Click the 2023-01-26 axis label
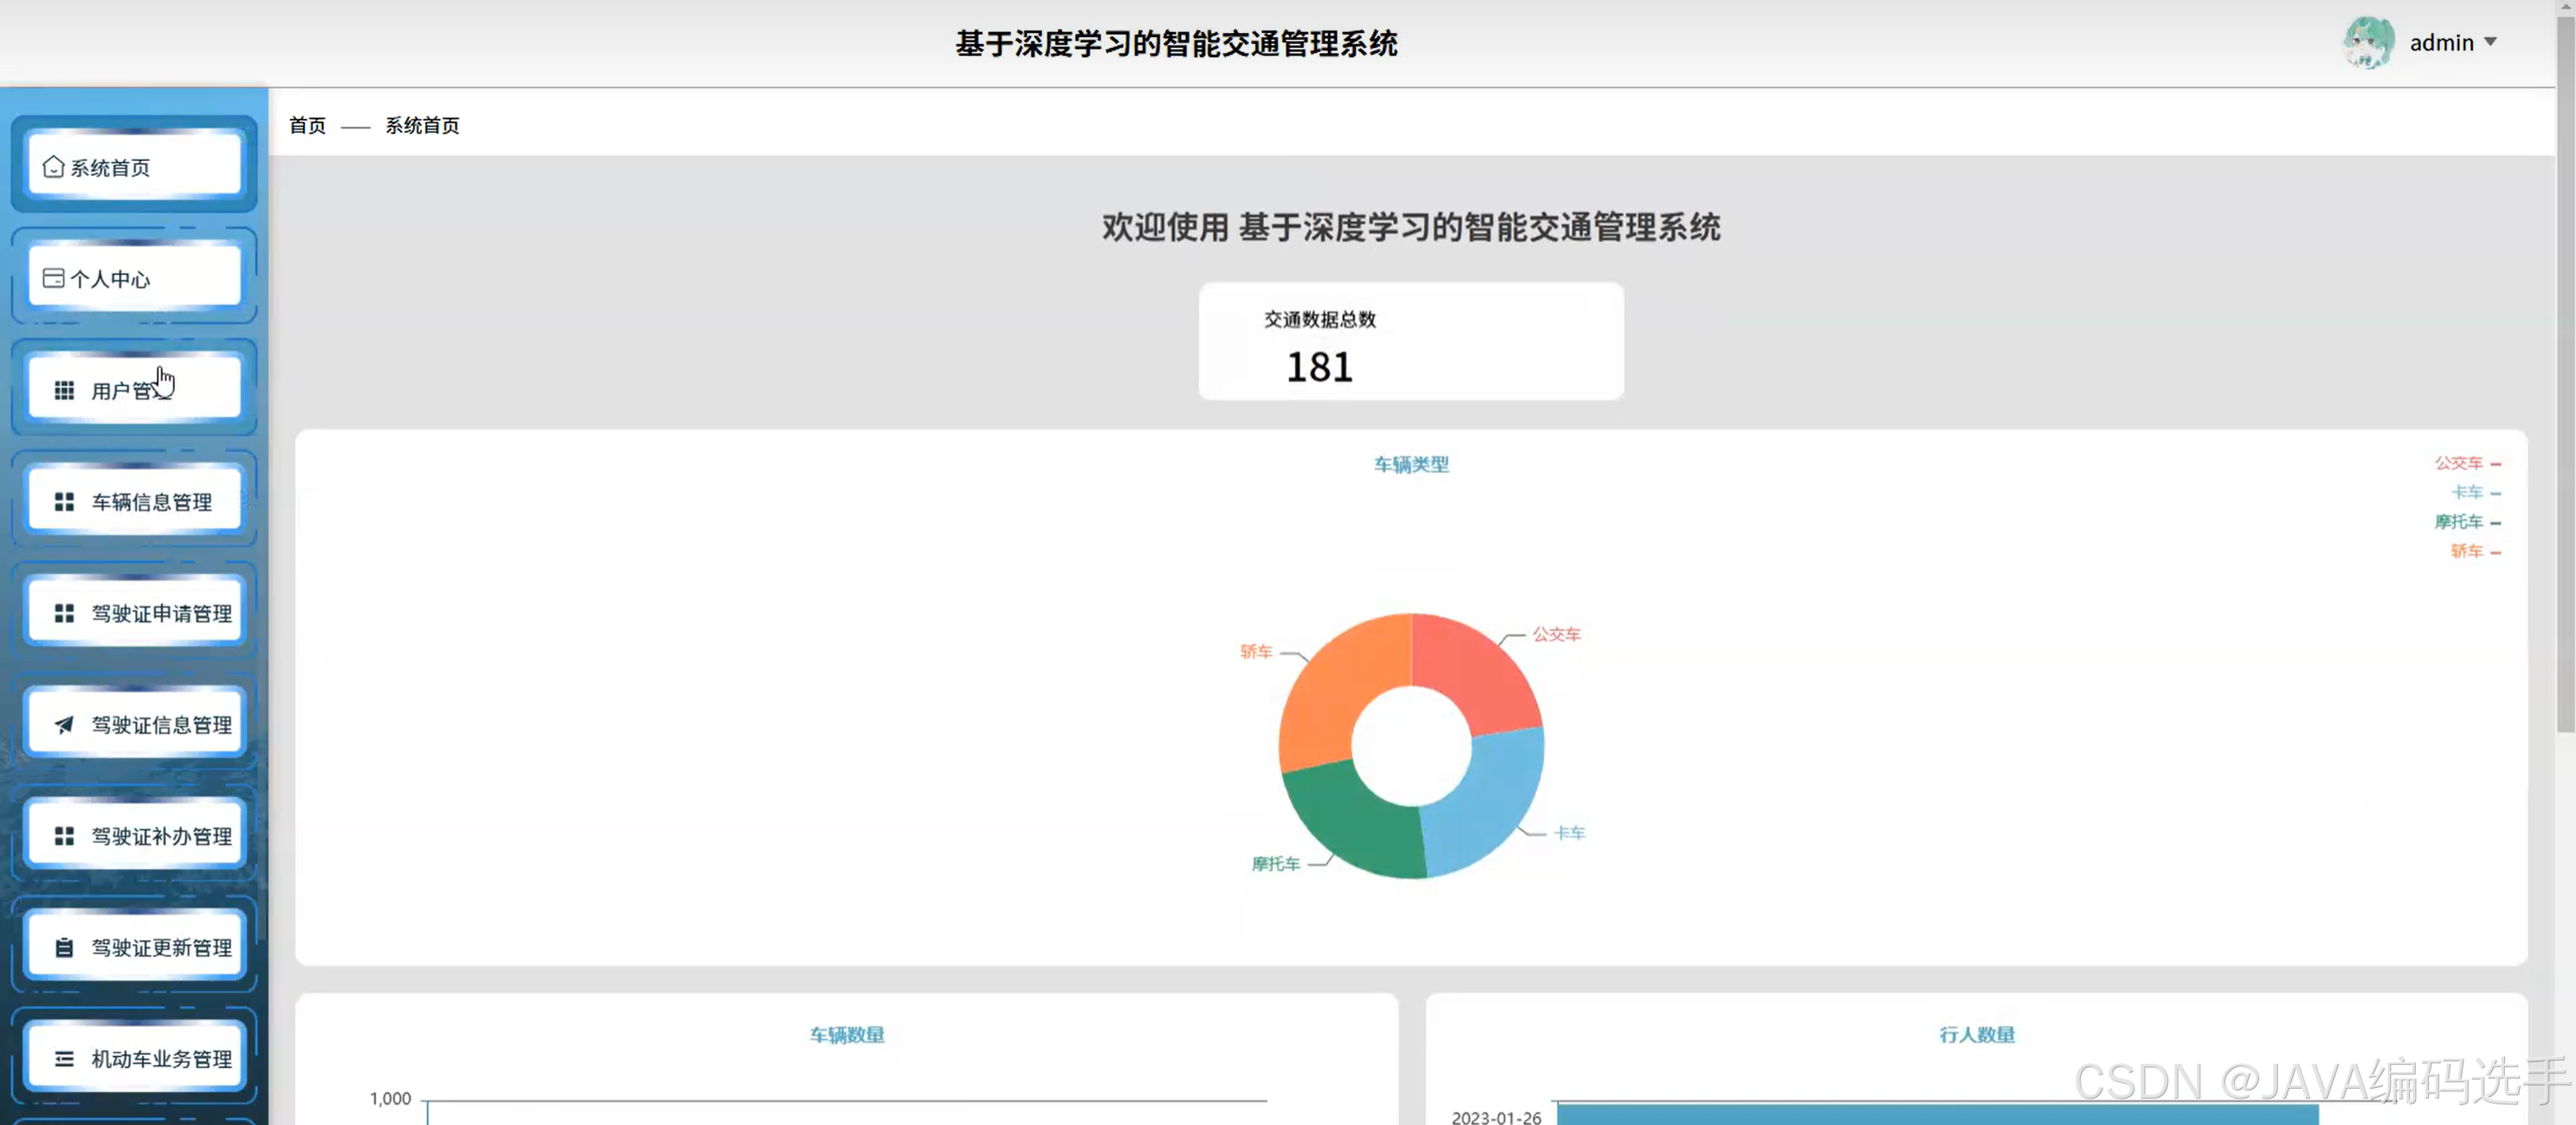 click(x=1496, y=1117)
